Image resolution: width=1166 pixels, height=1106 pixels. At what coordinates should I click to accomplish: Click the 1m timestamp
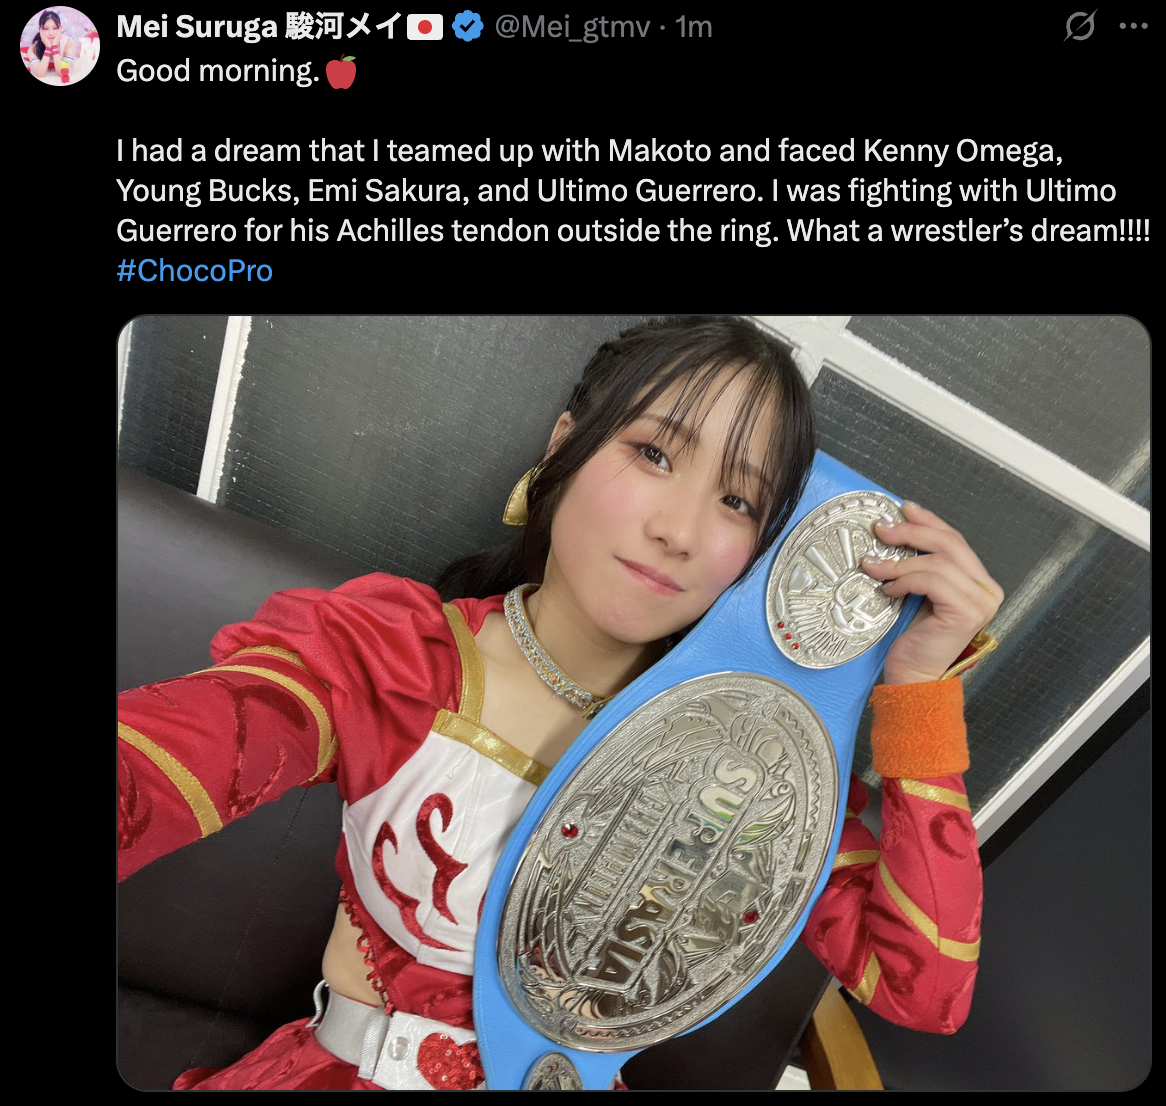point(693,28)
